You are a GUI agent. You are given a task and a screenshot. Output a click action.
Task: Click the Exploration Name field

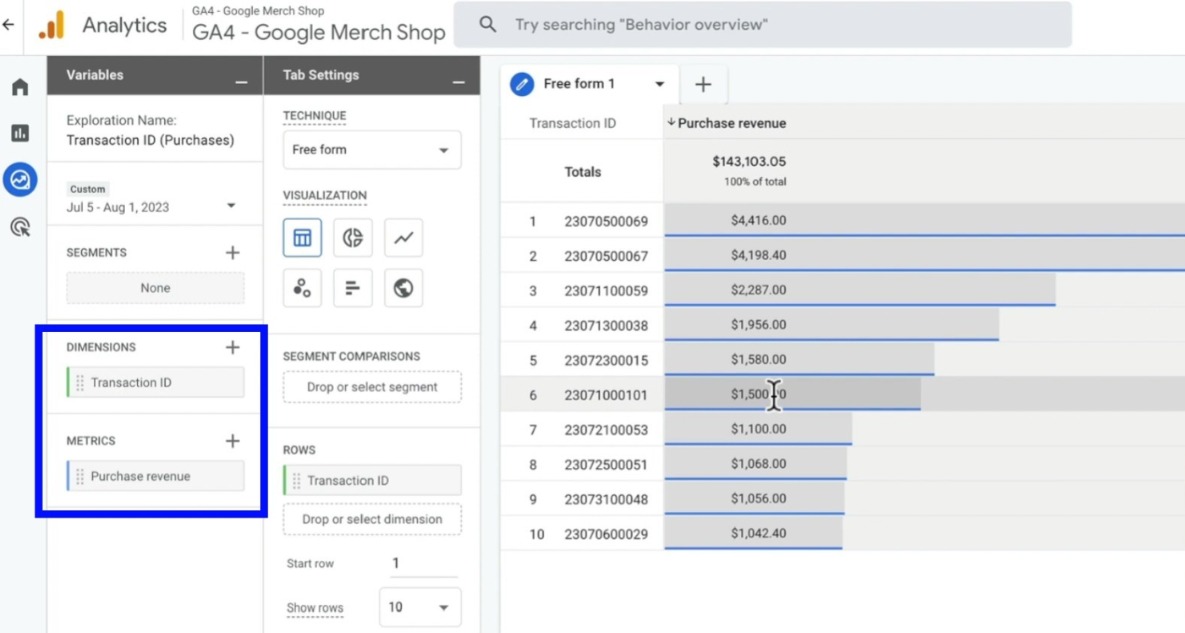150,140
